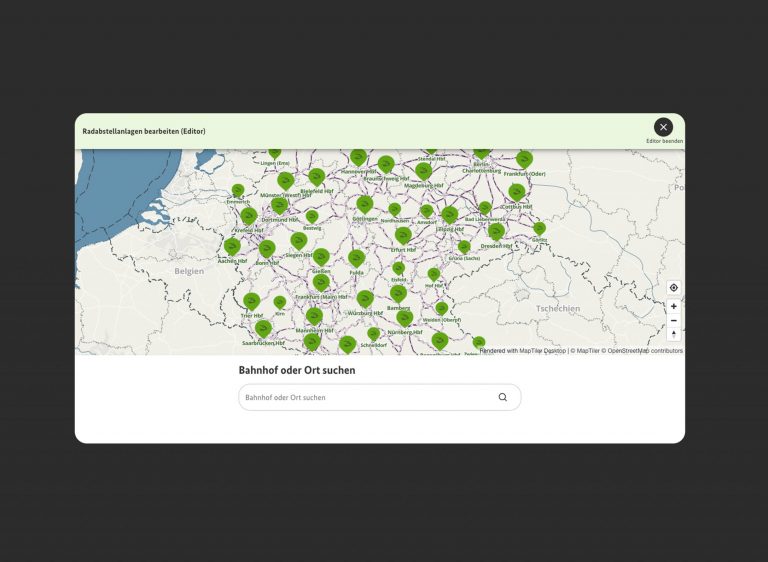Close the editor with the X button

[663, 127]
